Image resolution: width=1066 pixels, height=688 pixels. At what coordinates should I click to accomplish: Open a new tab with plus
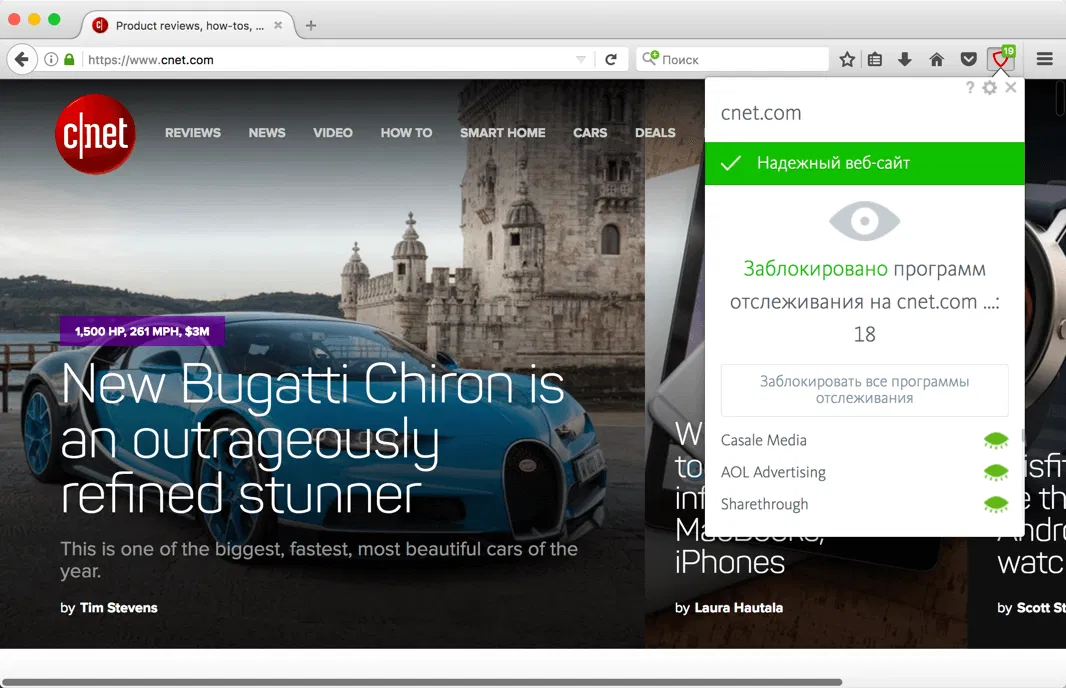[311, 25]
